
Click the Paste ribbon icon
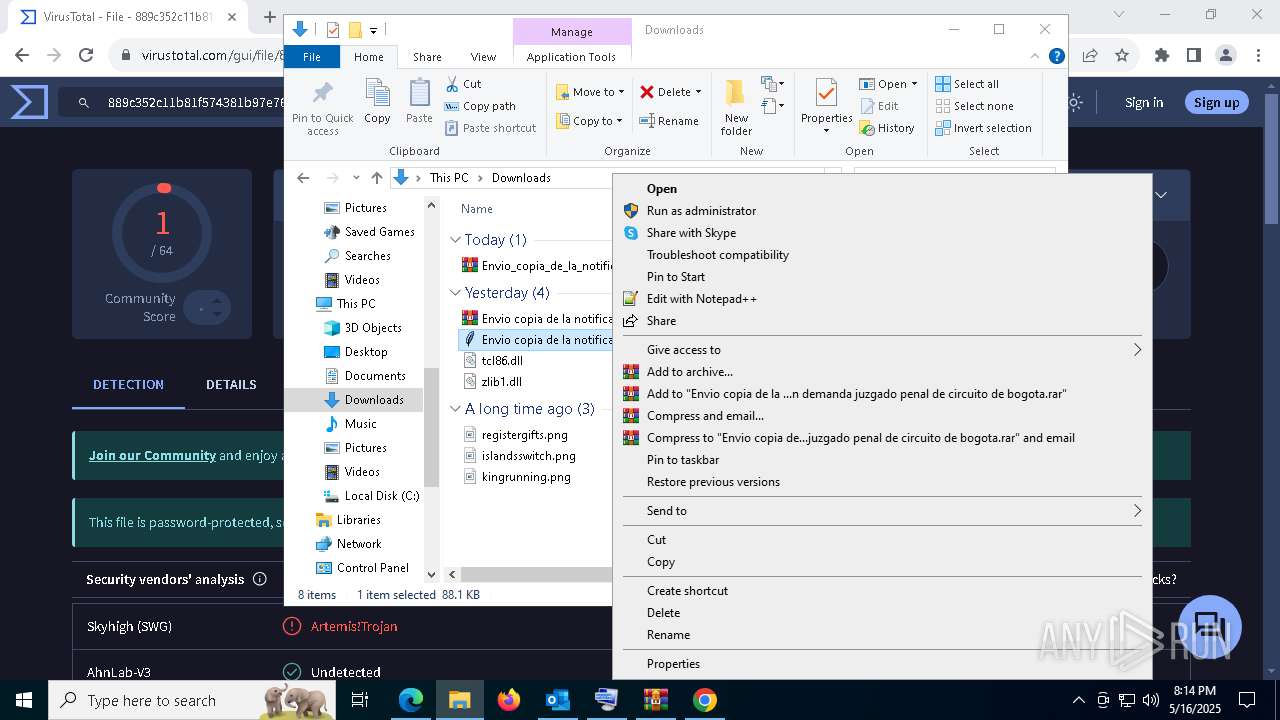click(419, 101)
